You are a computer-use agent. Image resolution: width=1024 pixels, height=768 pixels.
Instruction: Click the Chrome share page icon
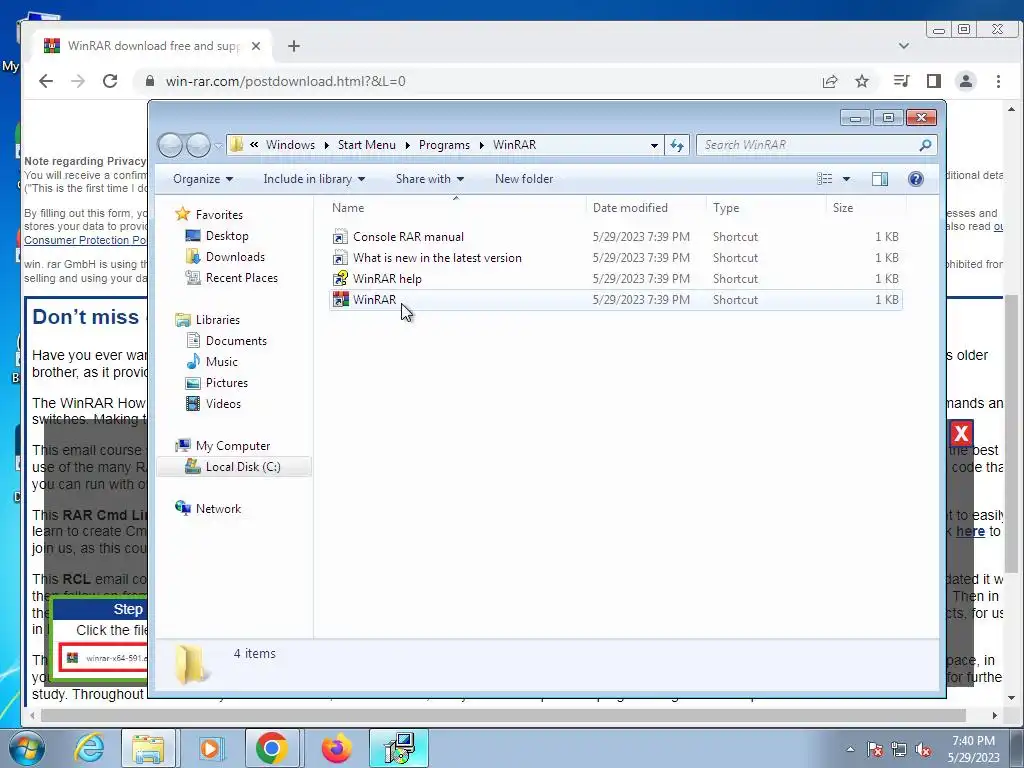point(830,81)
